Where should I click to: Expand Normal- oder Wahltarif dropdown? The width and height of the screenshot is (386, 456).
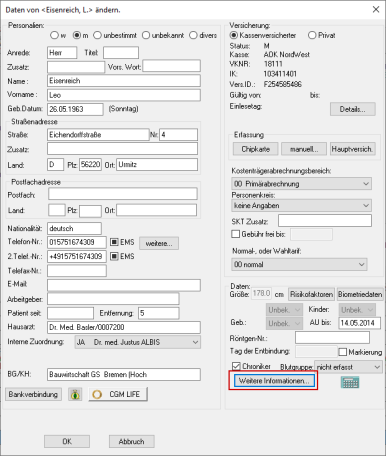[299, 264]
